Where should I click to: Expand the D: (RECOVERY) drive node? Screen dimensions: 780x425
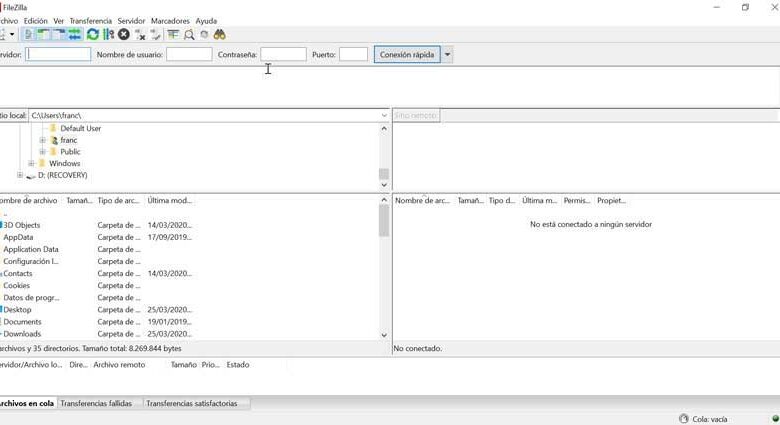click(20, 175)
